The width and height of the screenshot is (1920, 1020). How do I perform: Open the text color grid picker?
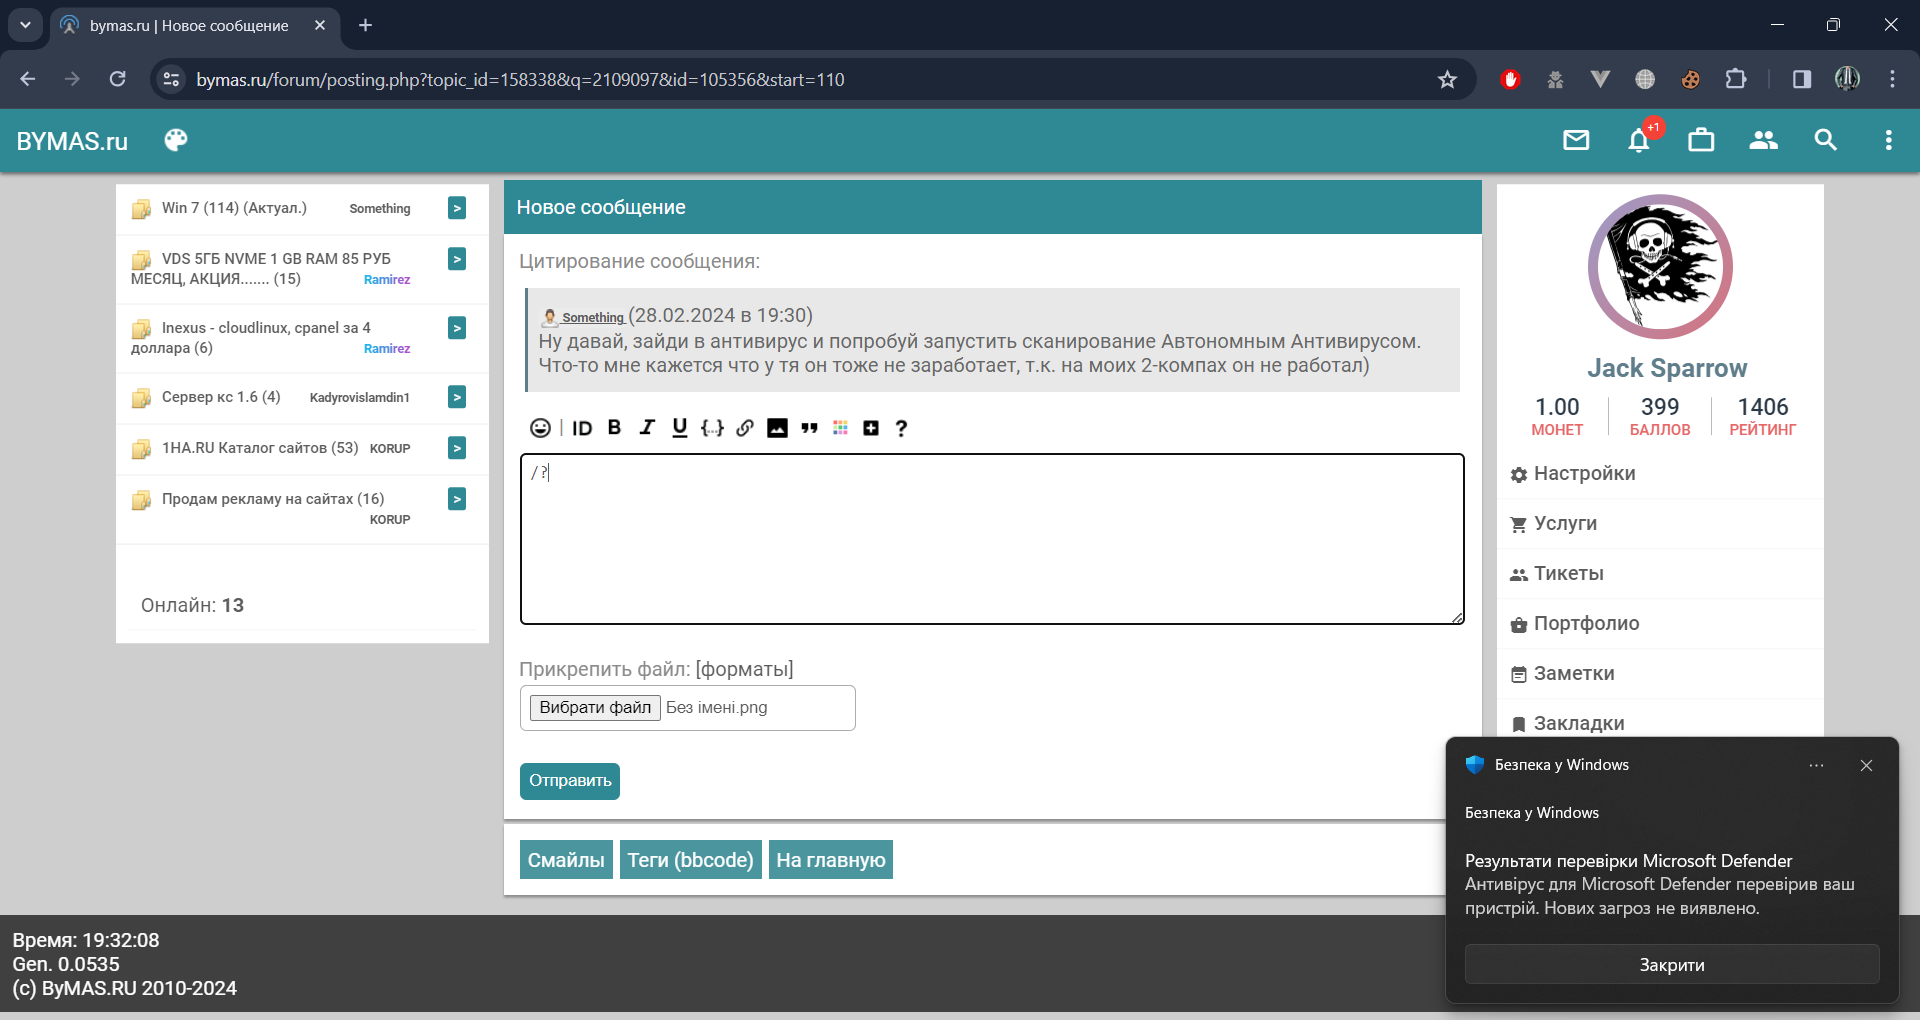pyautogui.click(x=840, y=428)
